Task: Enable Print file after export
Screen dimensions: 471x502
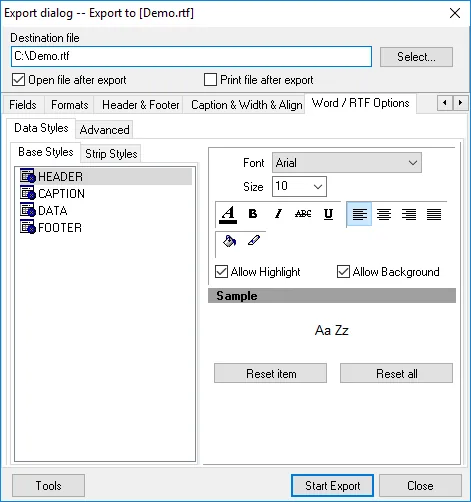Action: (x=210, y=80)
